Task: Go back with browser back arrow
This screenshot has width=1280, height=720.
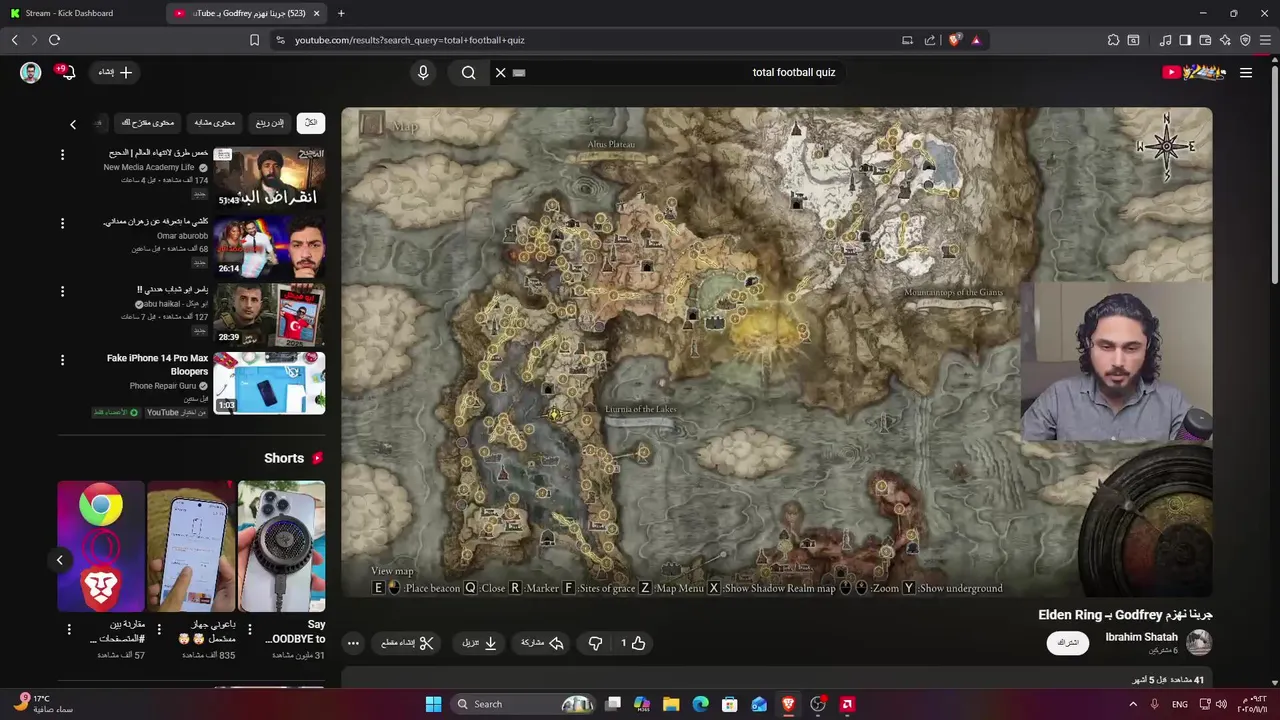Action: click(14, 40)
